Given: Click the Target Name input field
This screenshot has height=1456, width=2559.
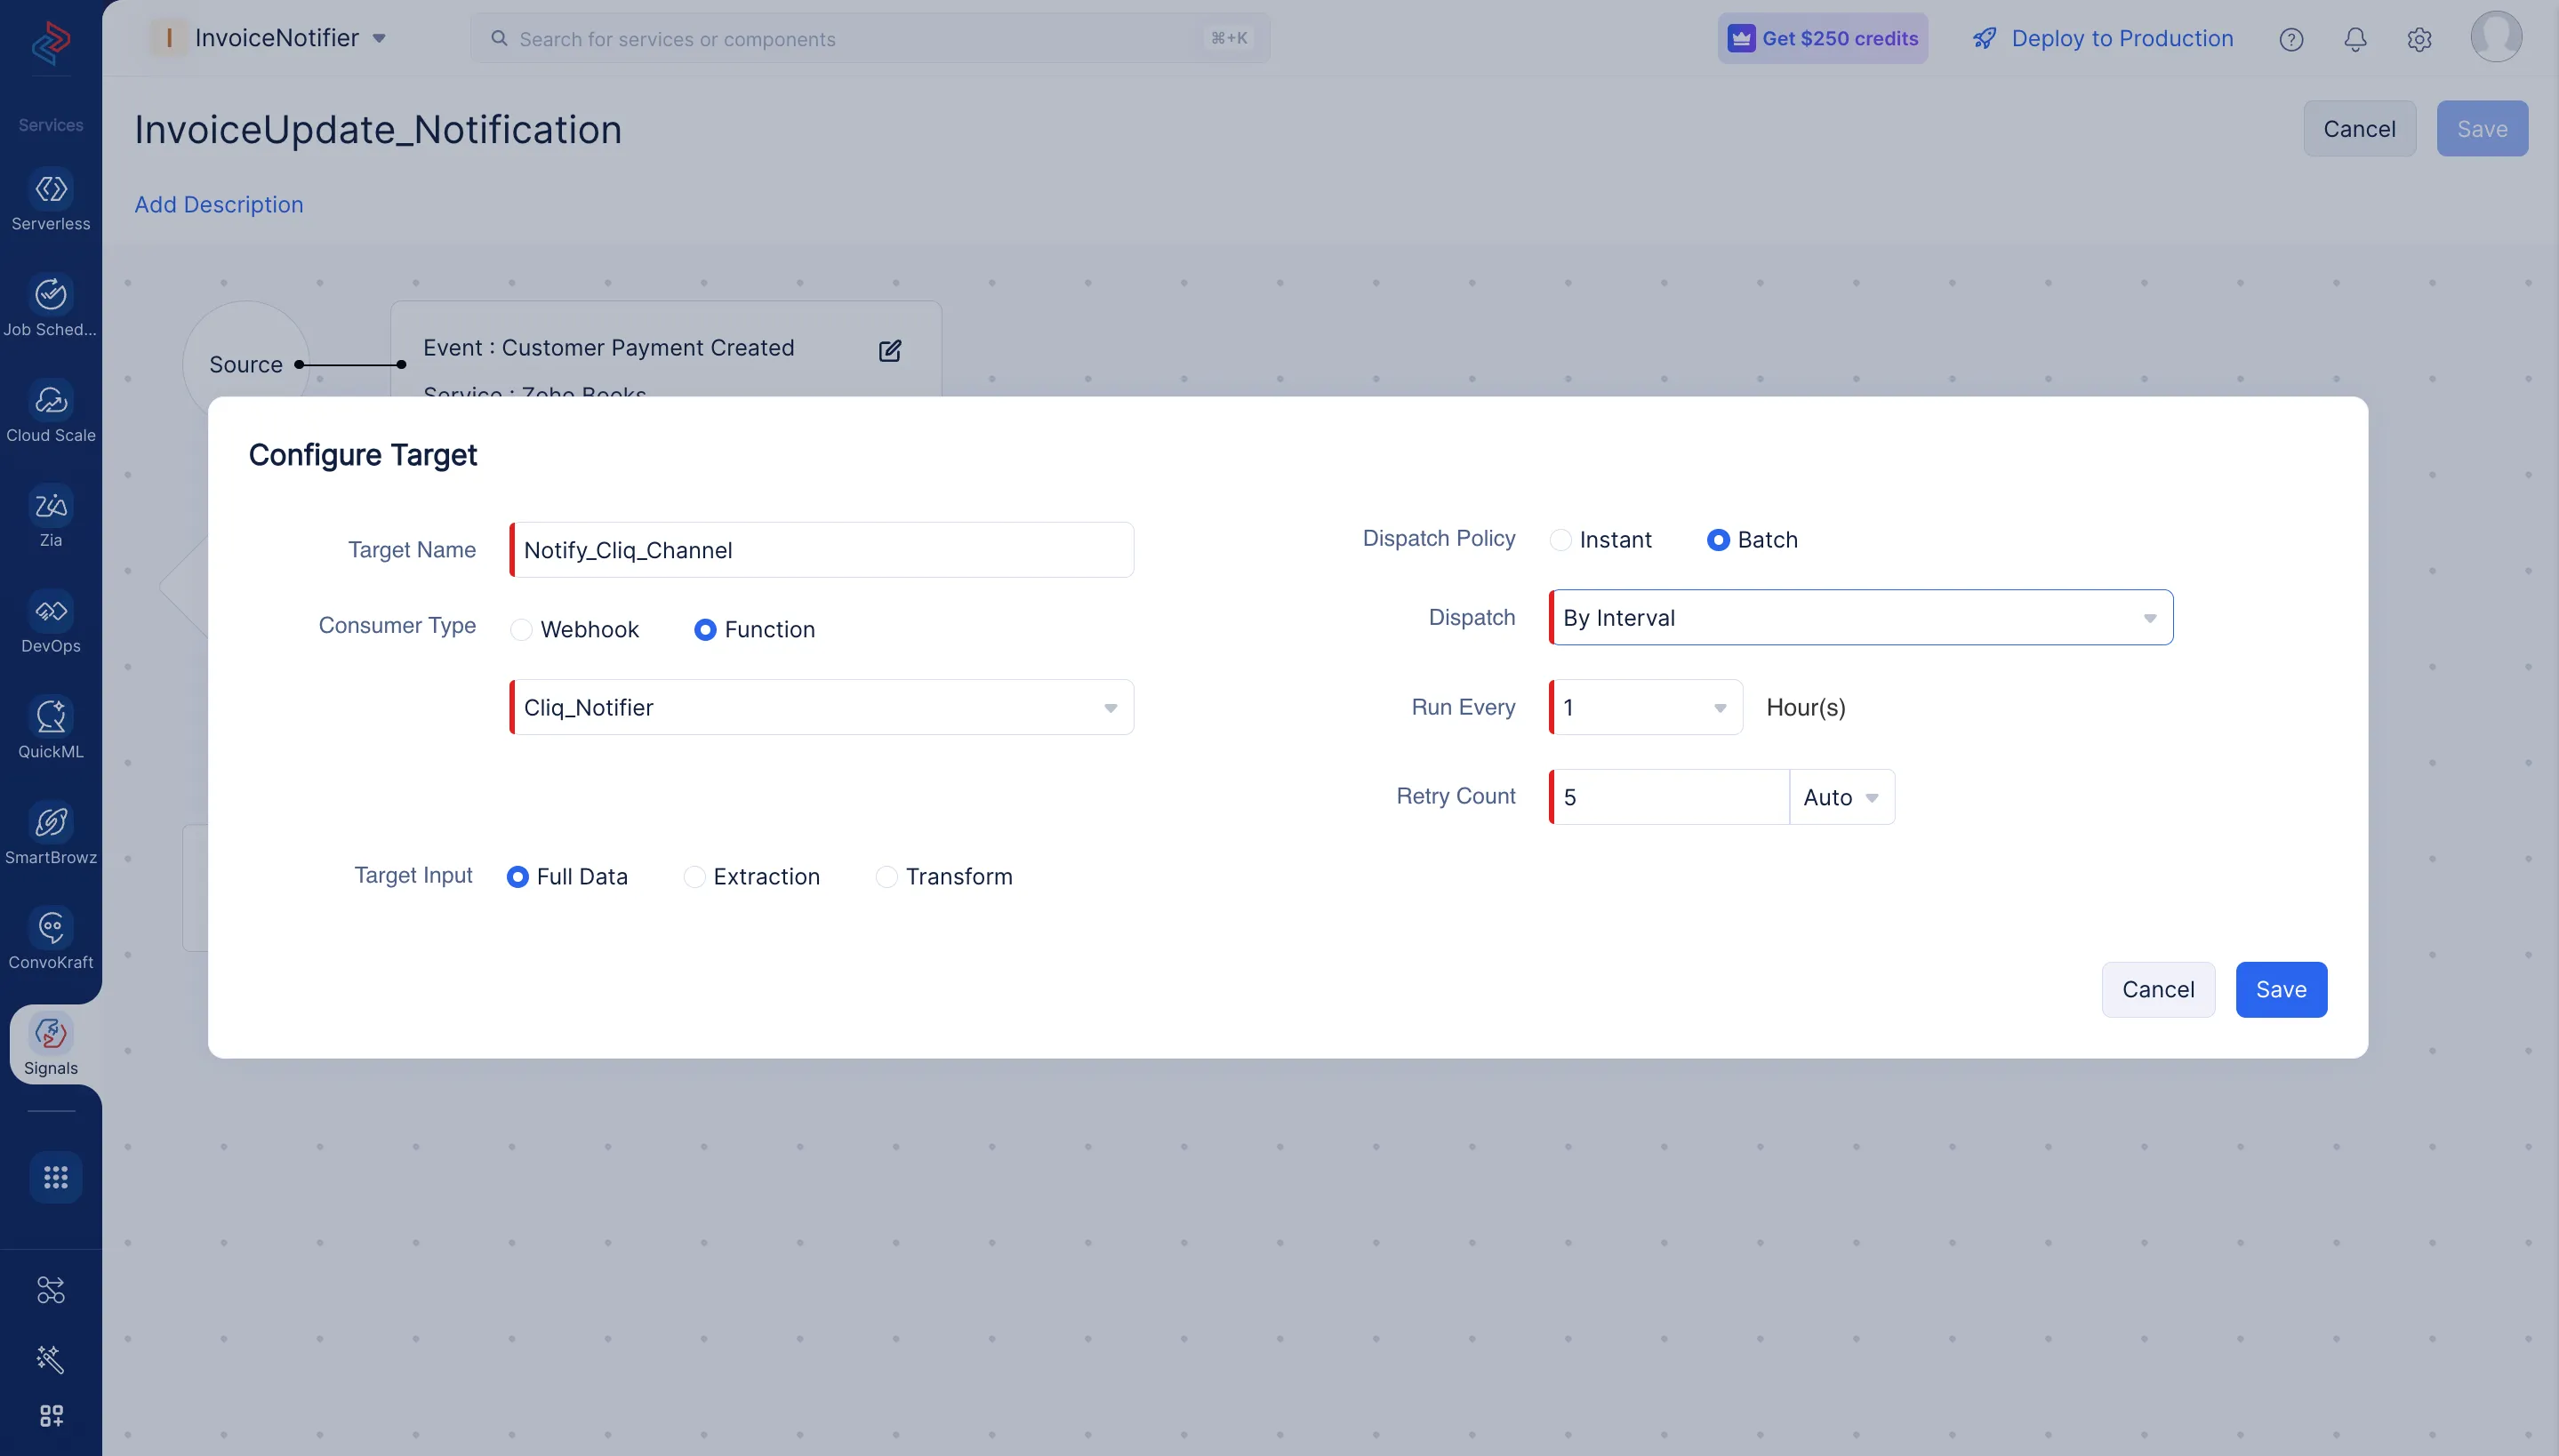Looking at the screenshot, I should [x=821, y=550].
